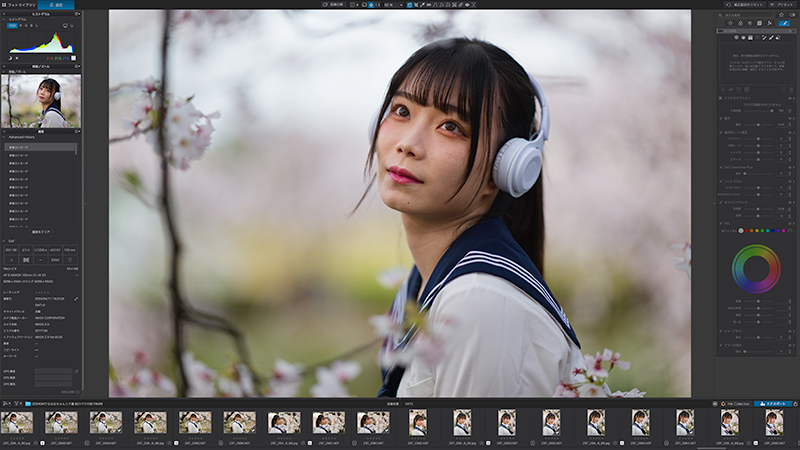Show favorite corrections star icon
This screenshot has width=800, height=450.
781,15
